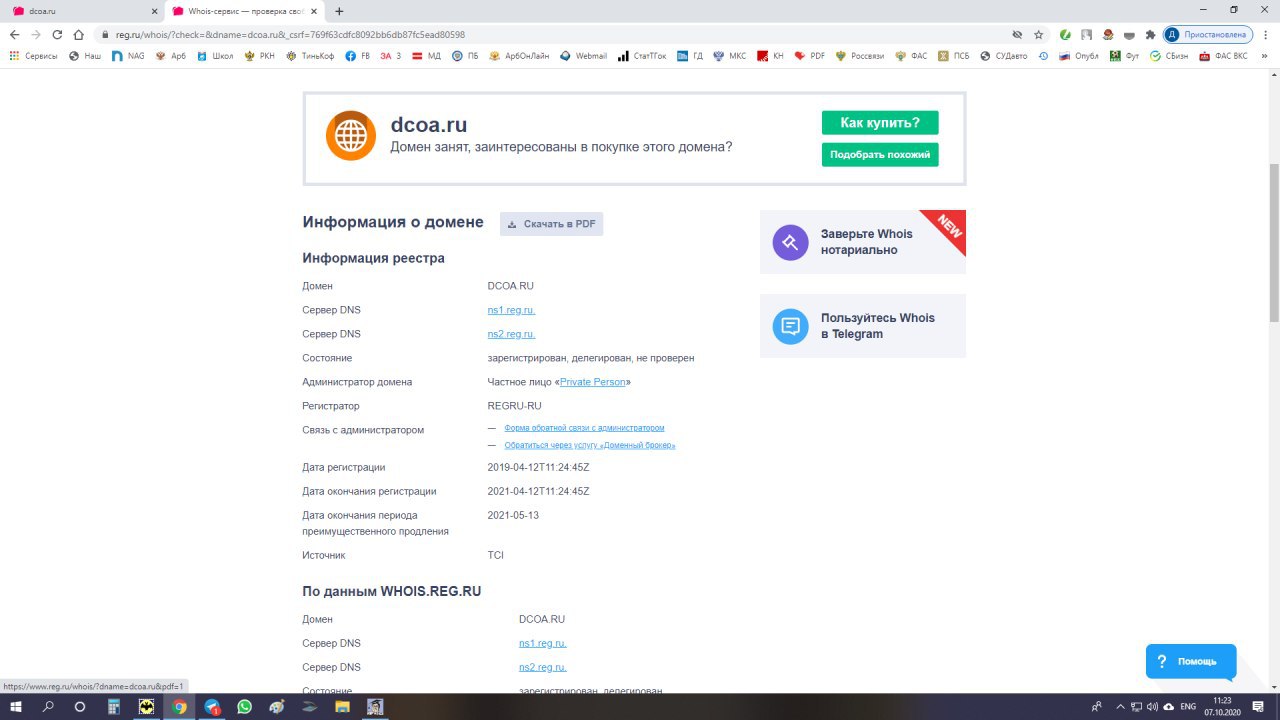Open the Заверьте Whois нотариально card
The height and width of the screenshot is (720, 1280).
[x=863, y=242]
